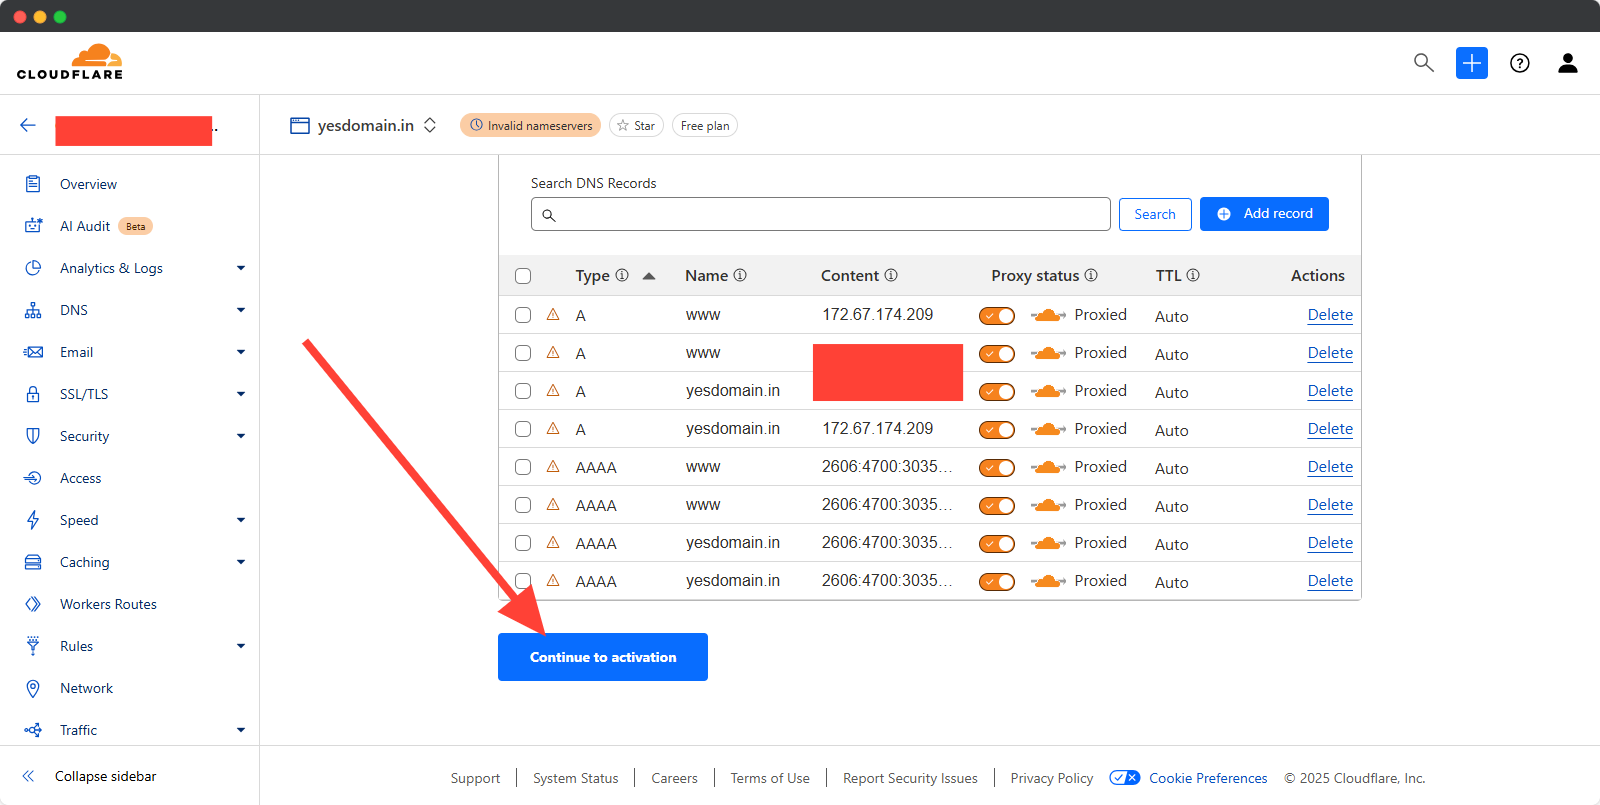Image resolution: width=1600 pixels, height=805 pixels.
Task: Expand SSL/TLS submenu arrow
Action: coord(241,394)
